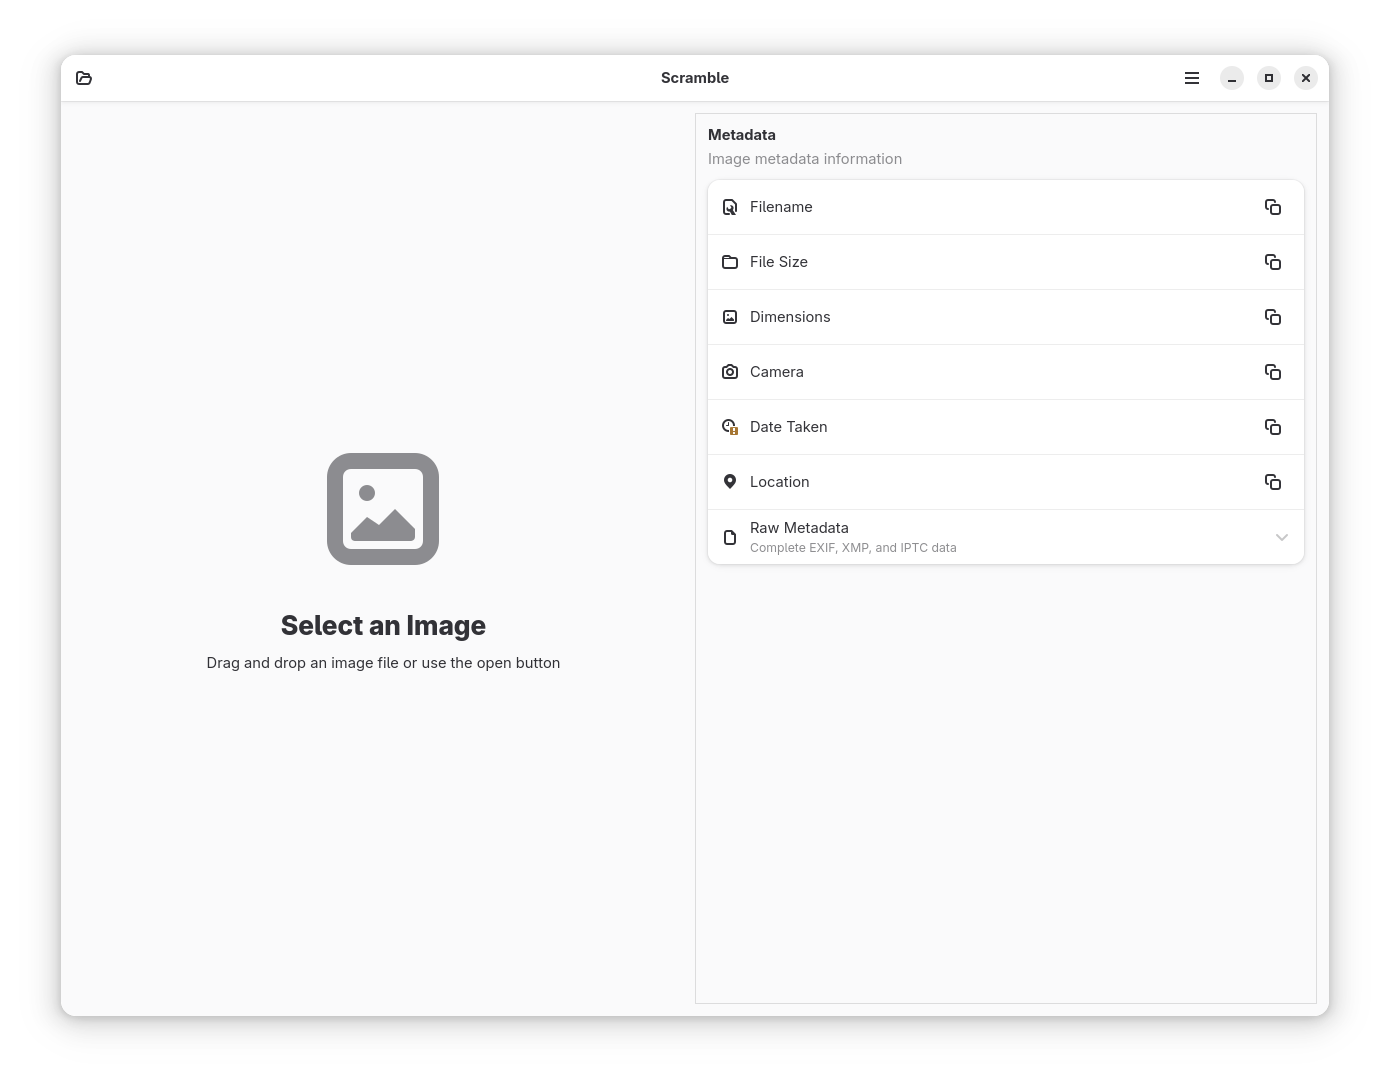The width and height of the screenshot is (1390, 1083).
Task: Expand the Raw Metadata chevron
Action: click(x=1282, y=537)
